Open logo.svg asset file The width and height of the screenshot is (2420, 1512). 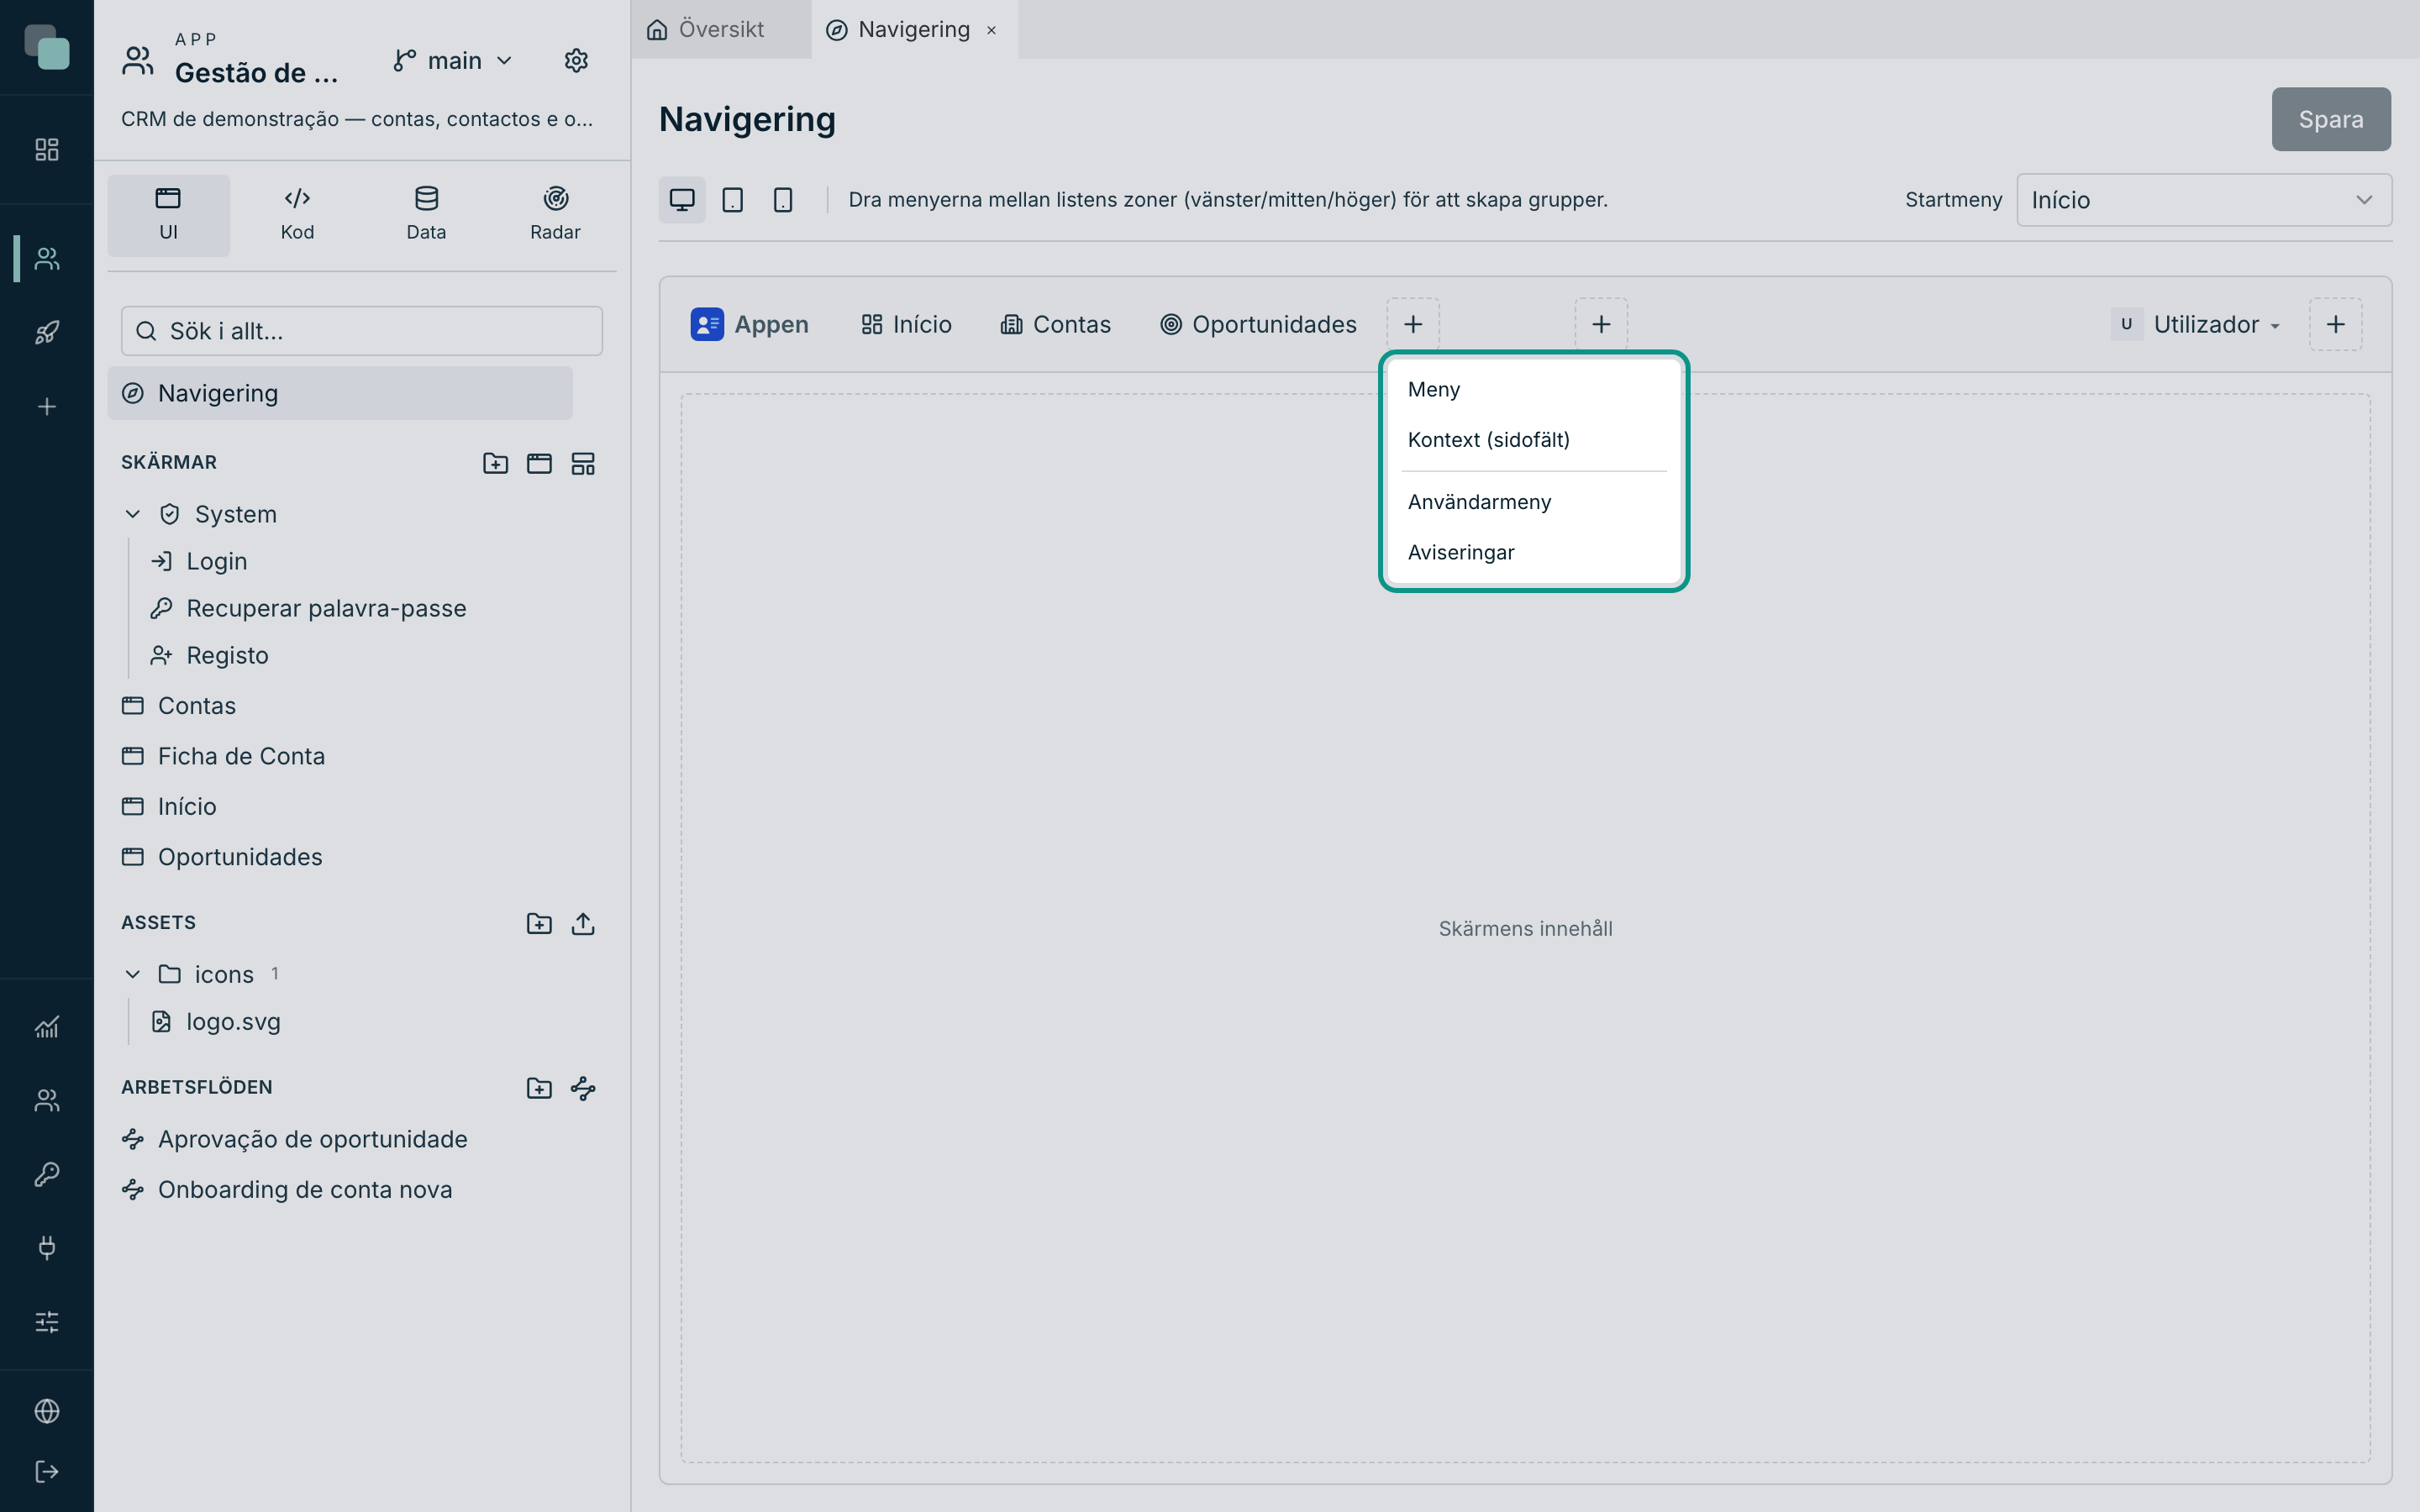(216, 1021)
